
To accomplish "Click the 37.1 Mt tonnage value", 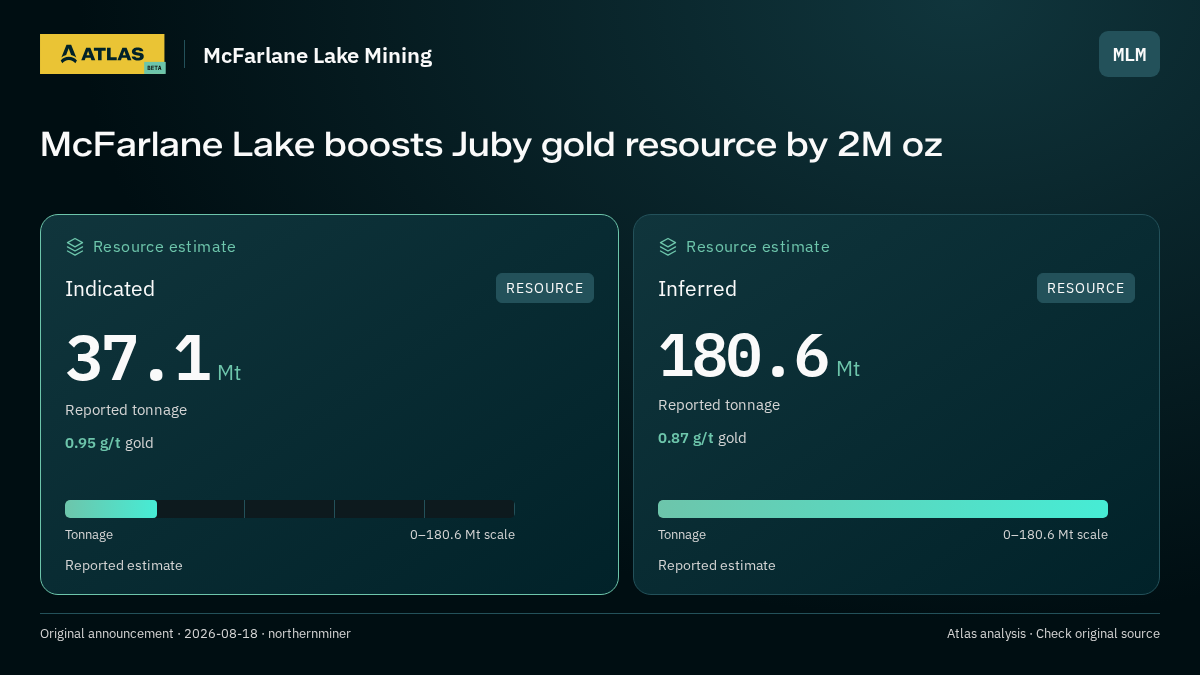I will click(153, 359).
